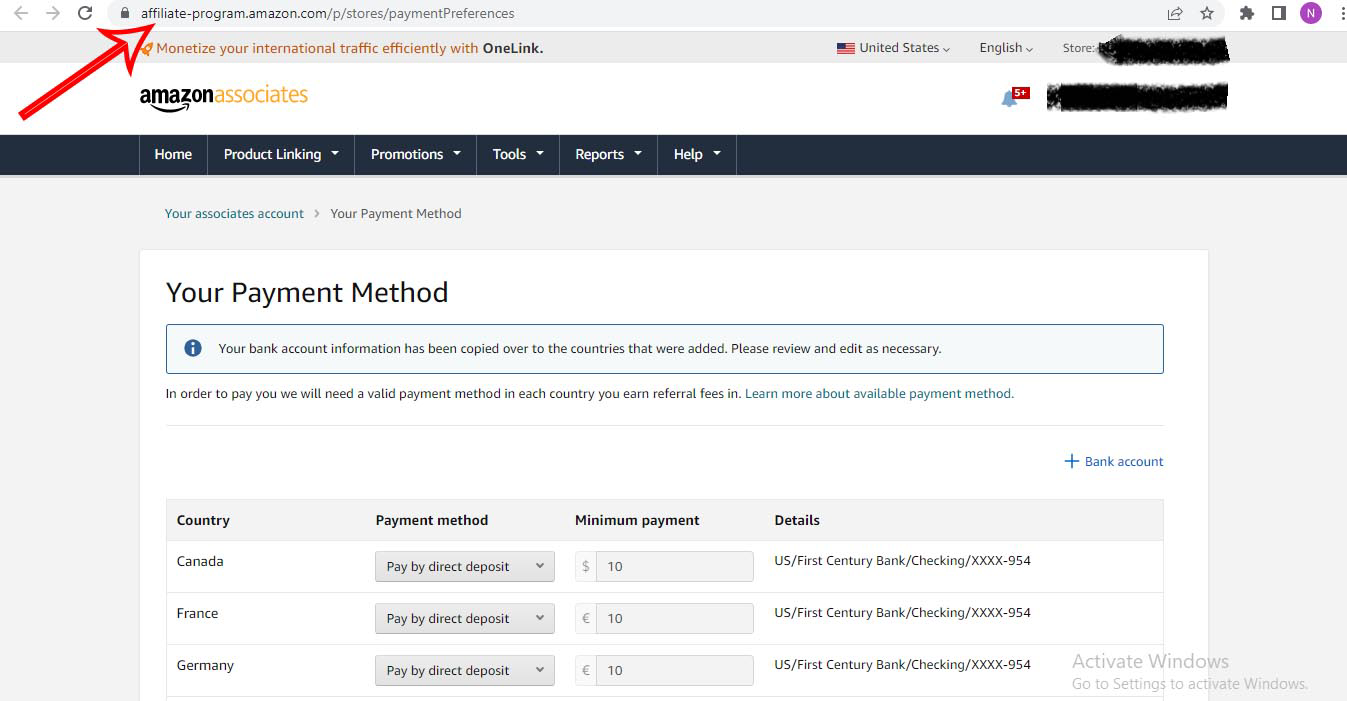Open the English language selector
Screen dimensions: 1347x701
pos(1006,48)
